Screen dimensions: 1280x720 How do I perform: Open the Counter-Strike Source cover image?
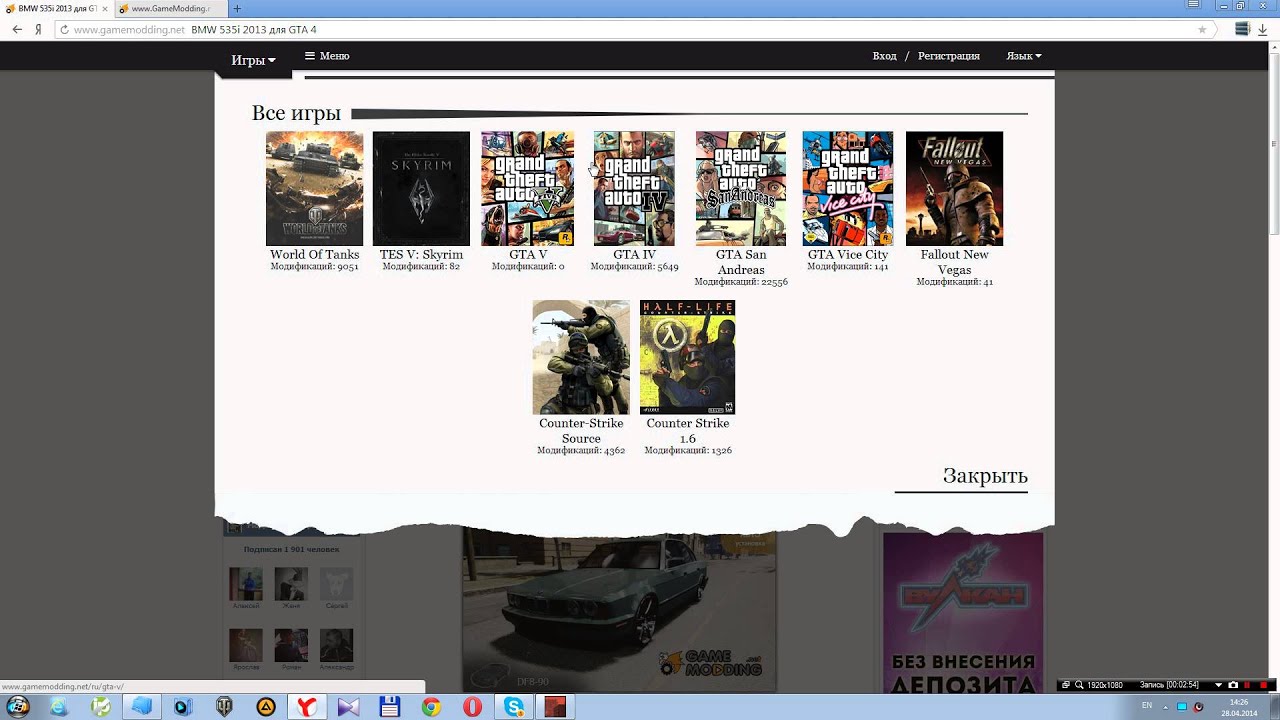tap(581, 357)
